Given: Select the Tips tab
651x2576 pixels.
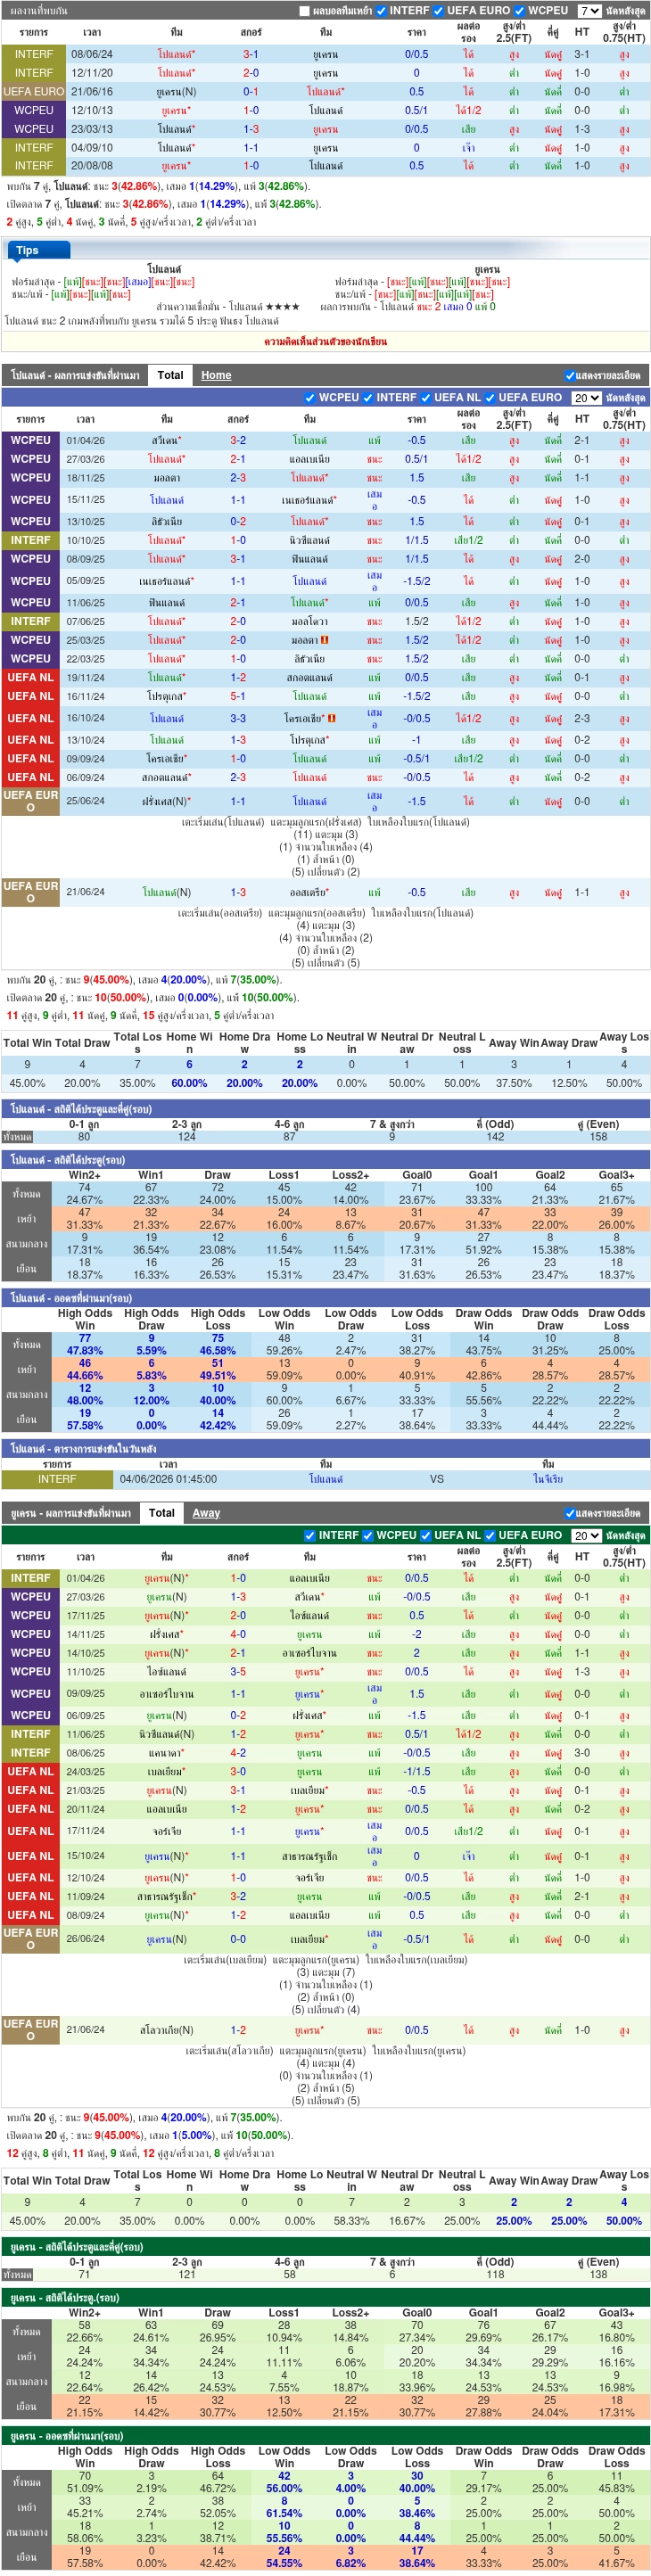Looking at the screenshot, I should click(38, 250).
